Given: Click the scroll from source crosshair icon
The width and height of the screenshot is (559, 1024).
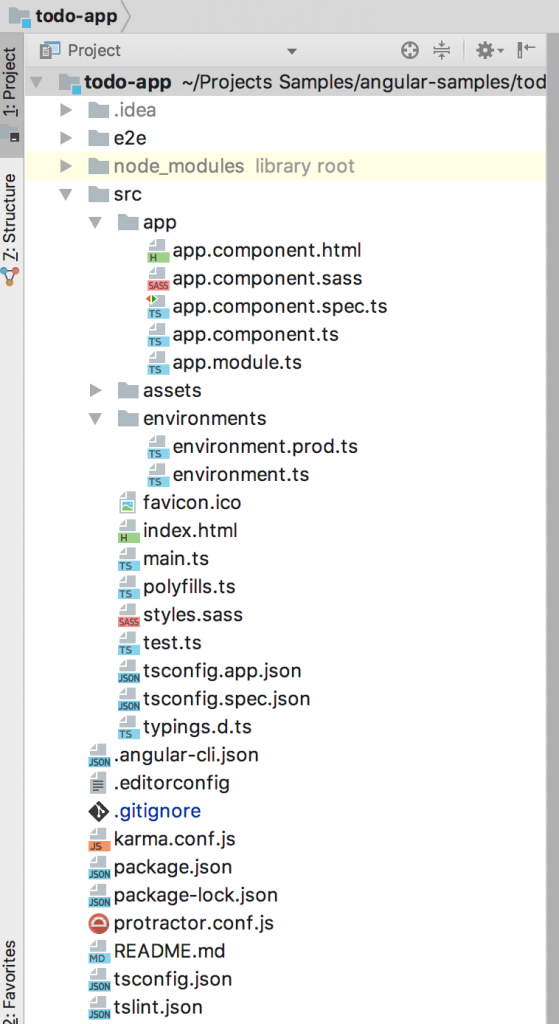Looking at the screenshot, I should [x=409, y=50].
